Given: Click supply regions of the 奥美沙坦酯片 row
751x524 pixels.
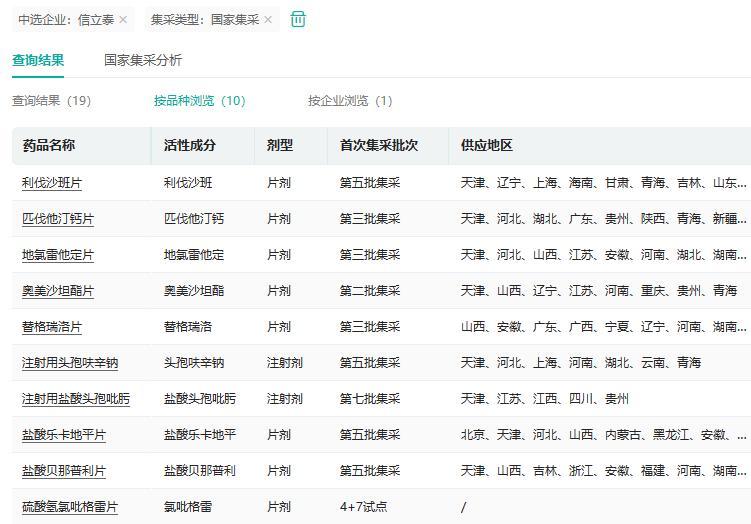Looking at the screenshot, I should [599, 291].
